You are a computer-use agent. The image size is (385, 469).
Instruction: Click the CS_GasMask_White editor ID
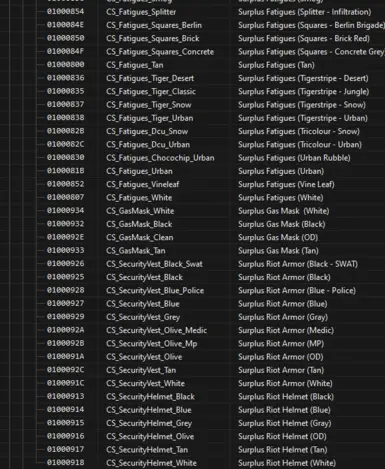point(140,211)
